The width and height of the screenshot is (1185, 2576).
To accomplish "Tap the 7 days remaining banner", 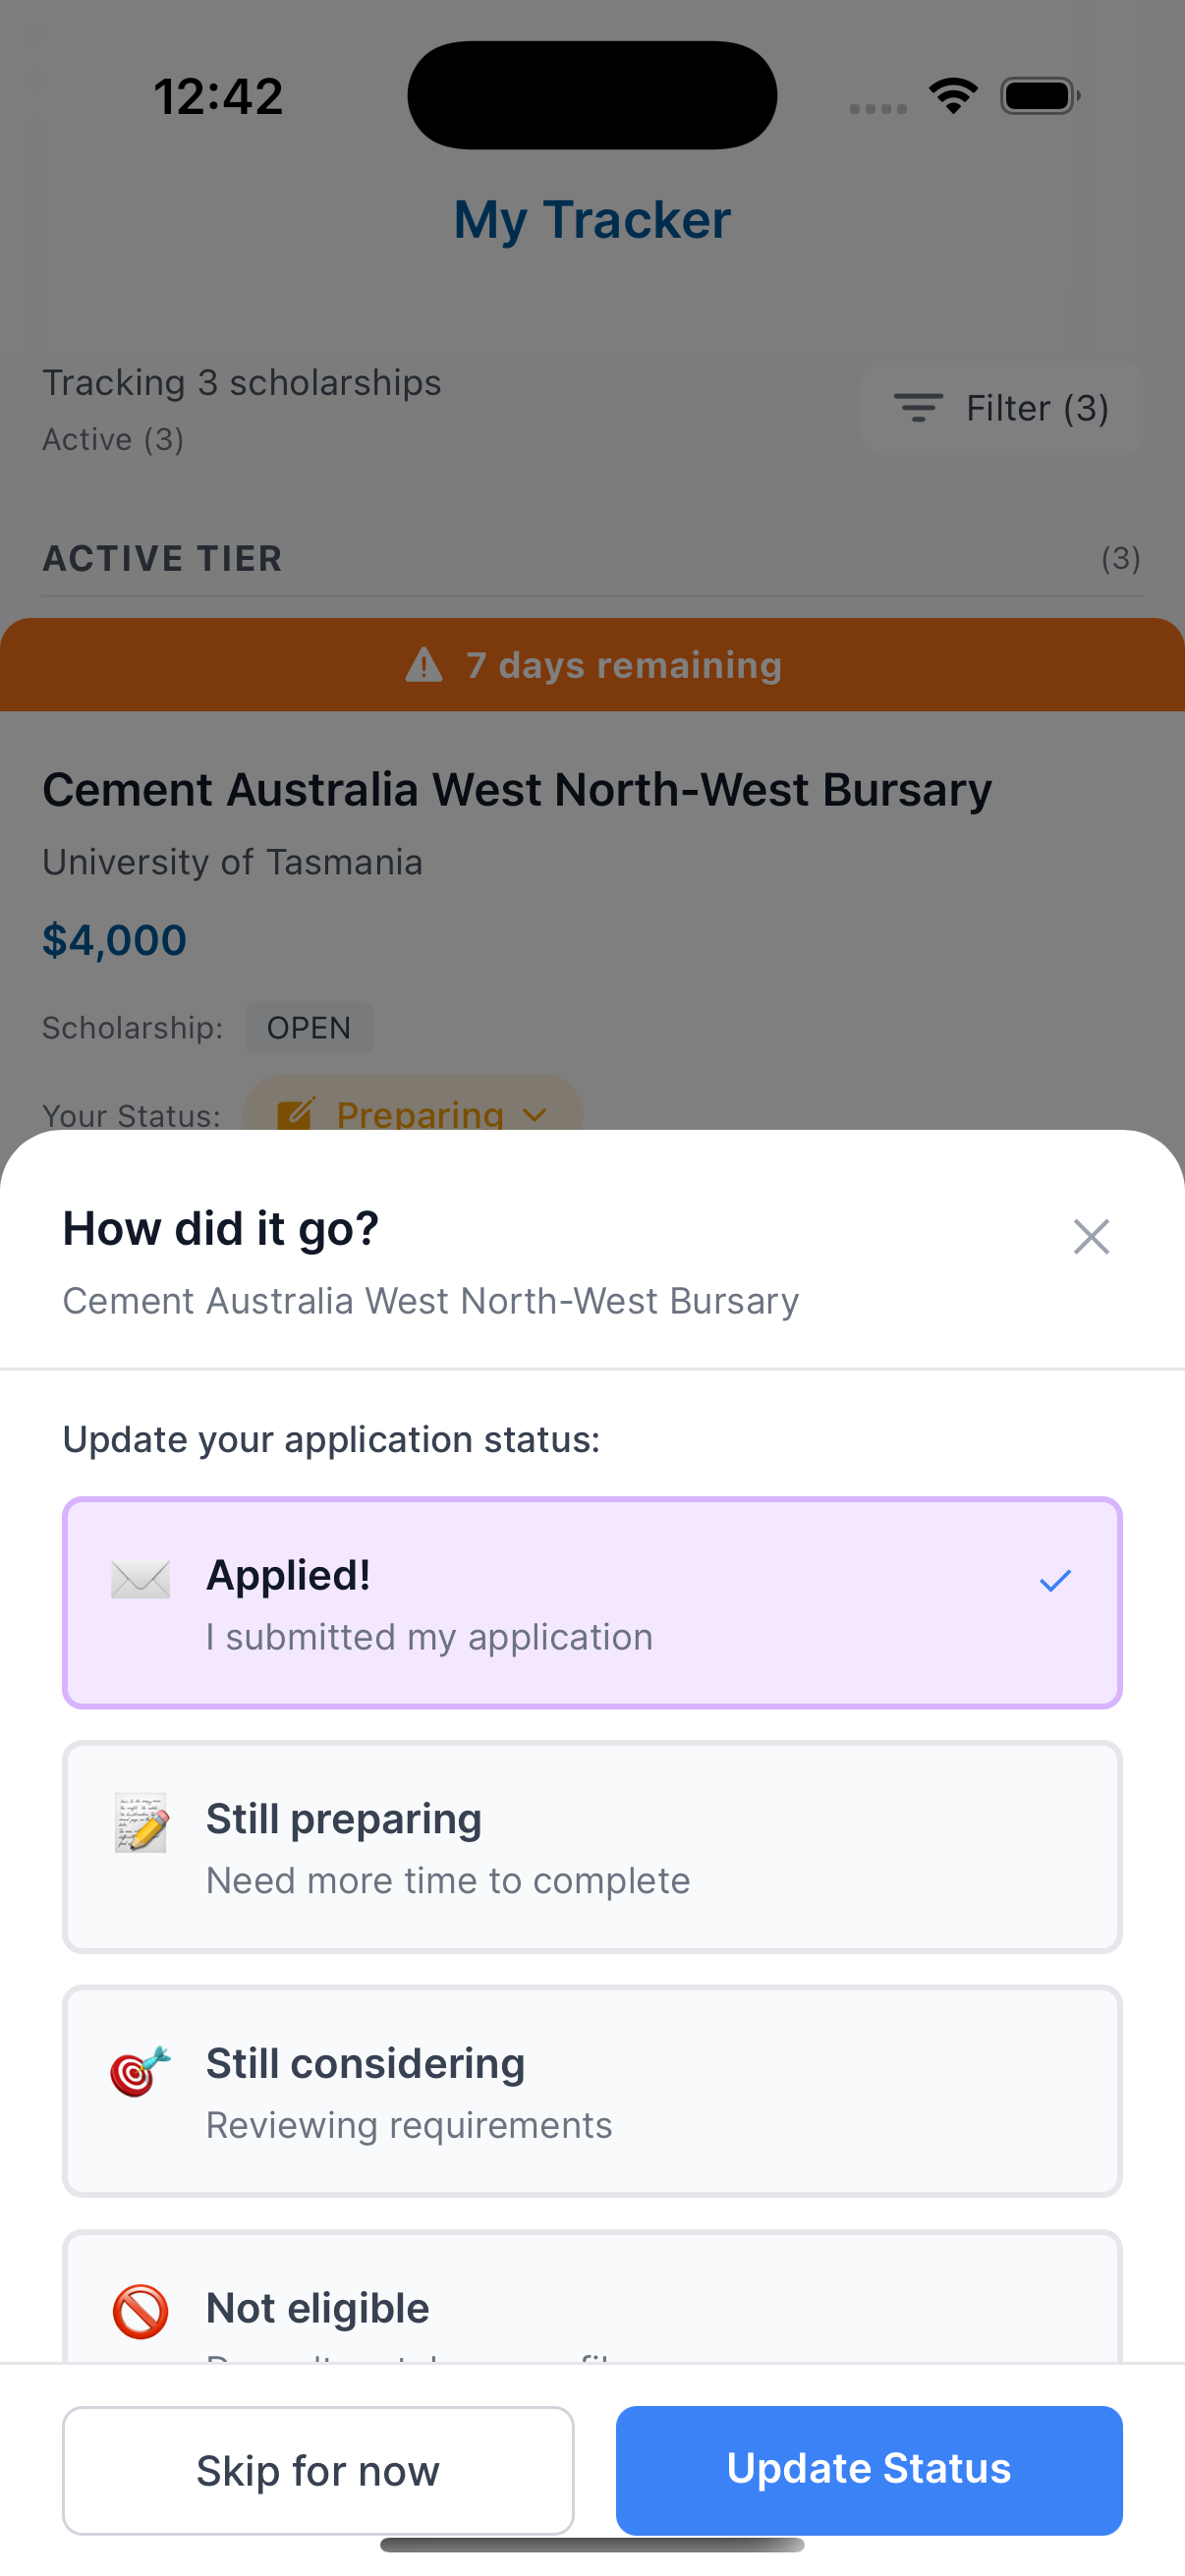I will (592, 665).
